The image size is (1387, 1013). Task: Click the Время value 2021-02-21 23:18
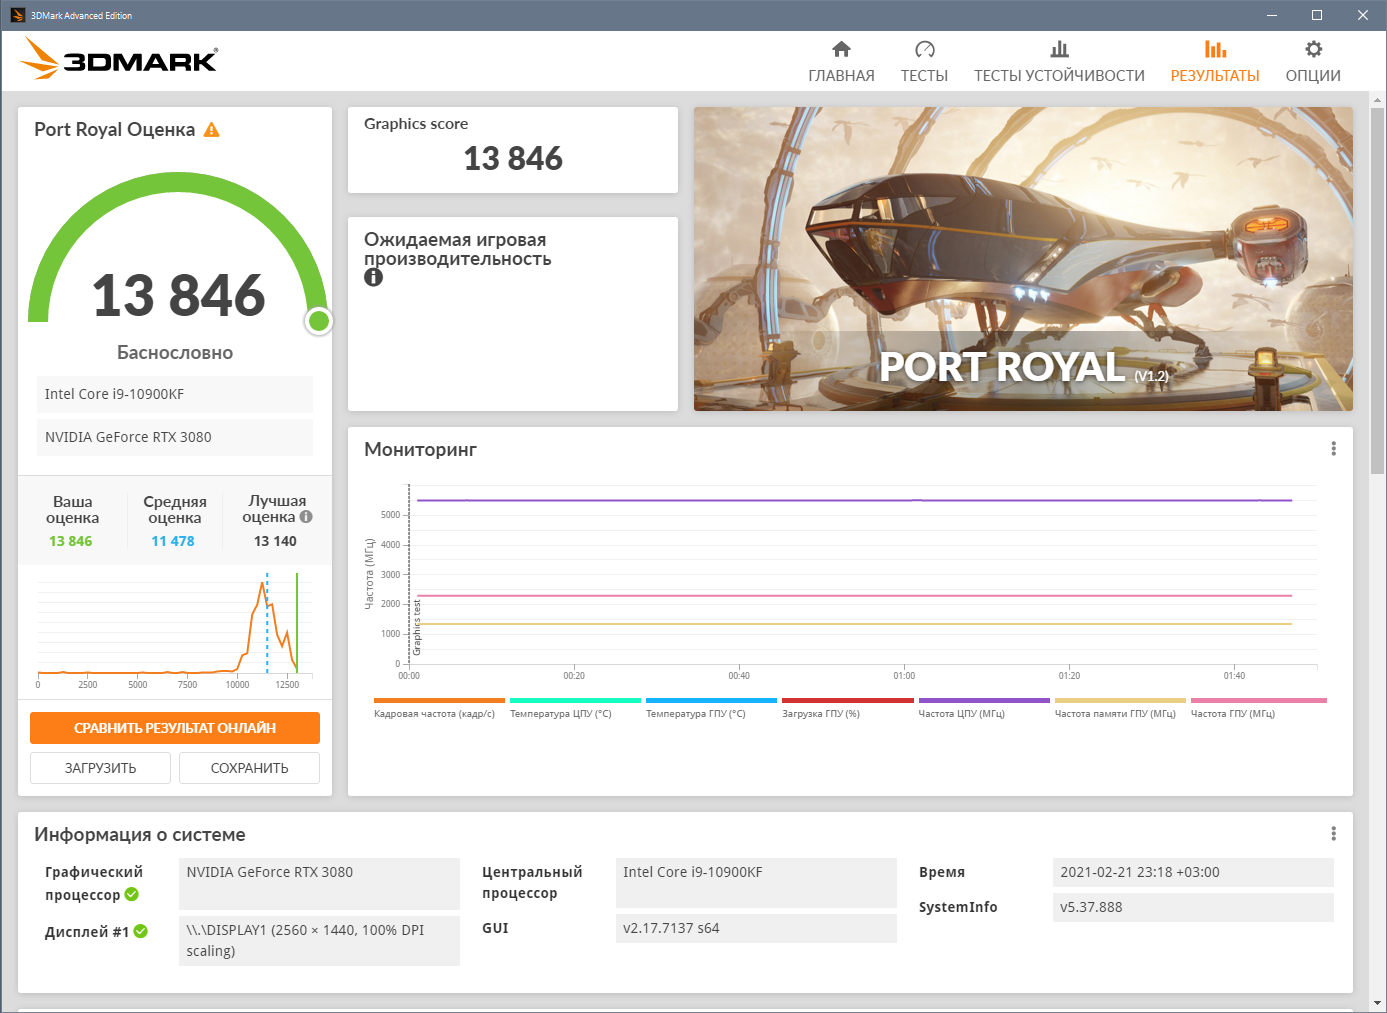(1193, 872)
